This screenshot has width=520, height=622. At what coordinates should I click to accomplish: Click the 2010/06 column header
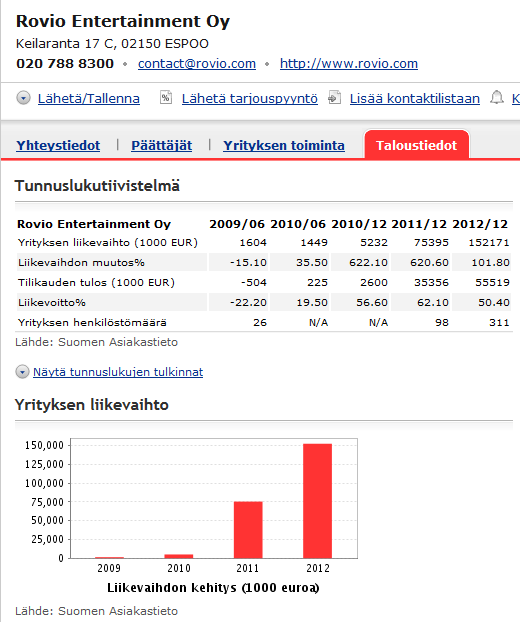(298, 224)
